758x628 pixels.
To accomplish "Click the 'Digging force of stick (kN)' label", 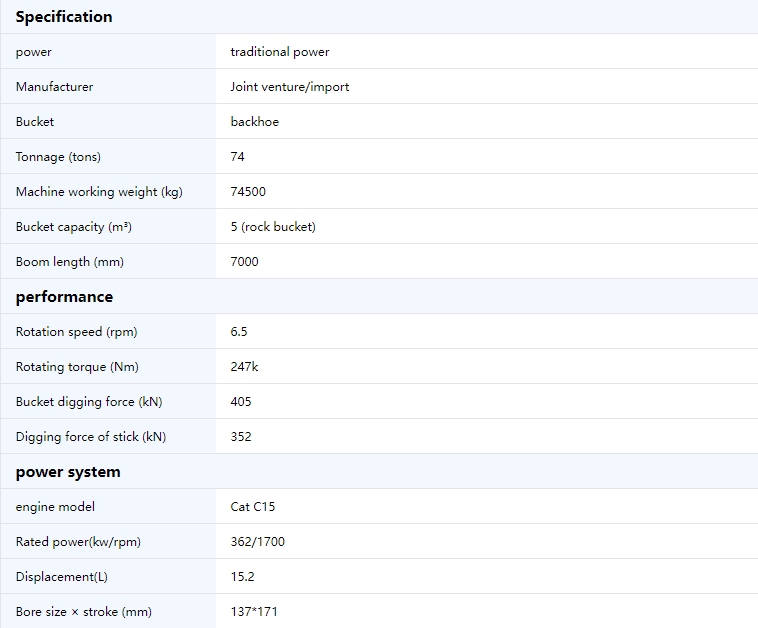I will click(x=91, y=437).
